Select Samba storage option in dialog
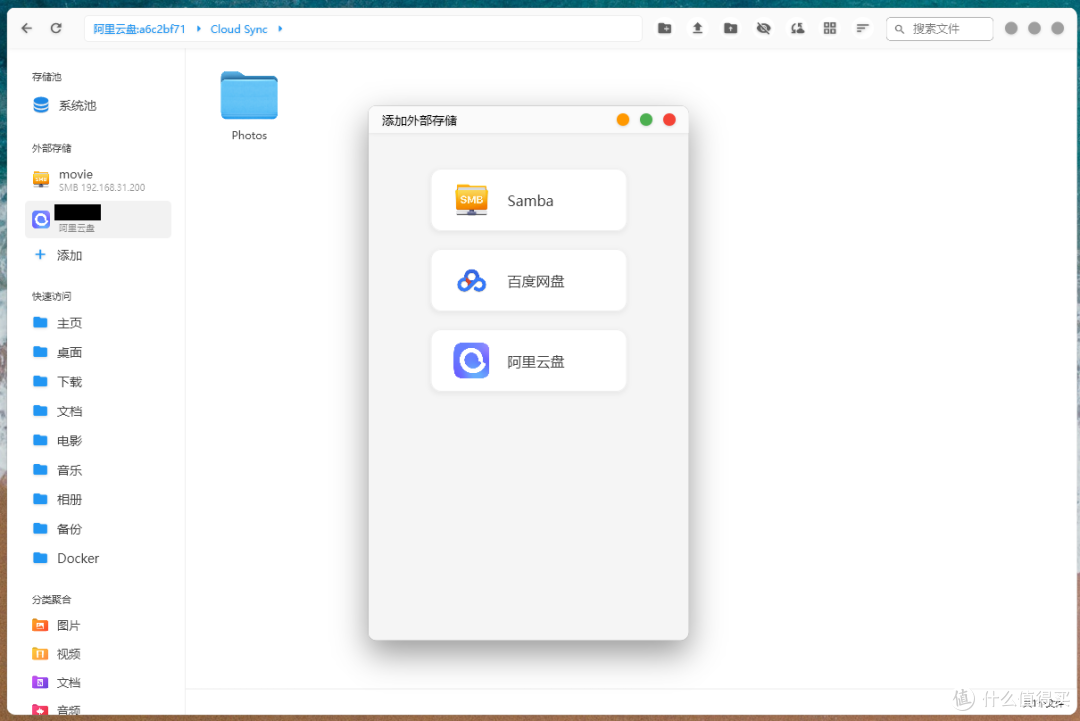This screenshot has height=721, width=1080. pyautogui.click(x=528, y=200)
